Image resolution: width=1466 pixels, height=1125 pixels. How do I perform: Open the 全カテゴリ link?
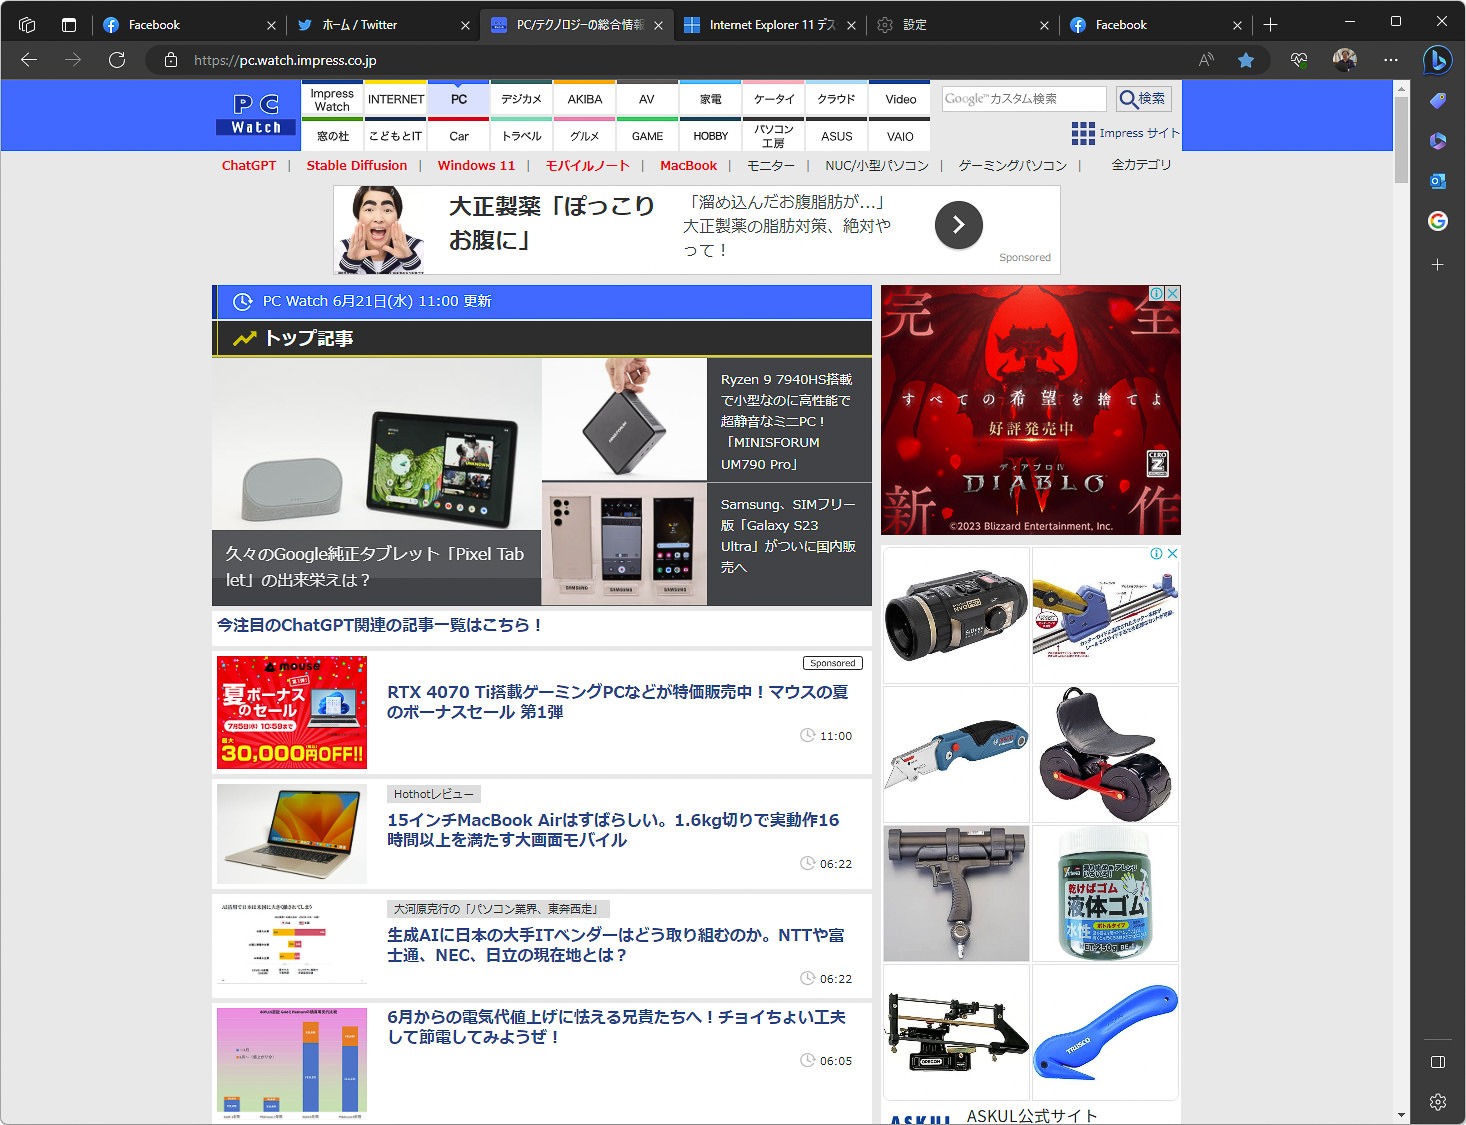(x=1141, y=165)
